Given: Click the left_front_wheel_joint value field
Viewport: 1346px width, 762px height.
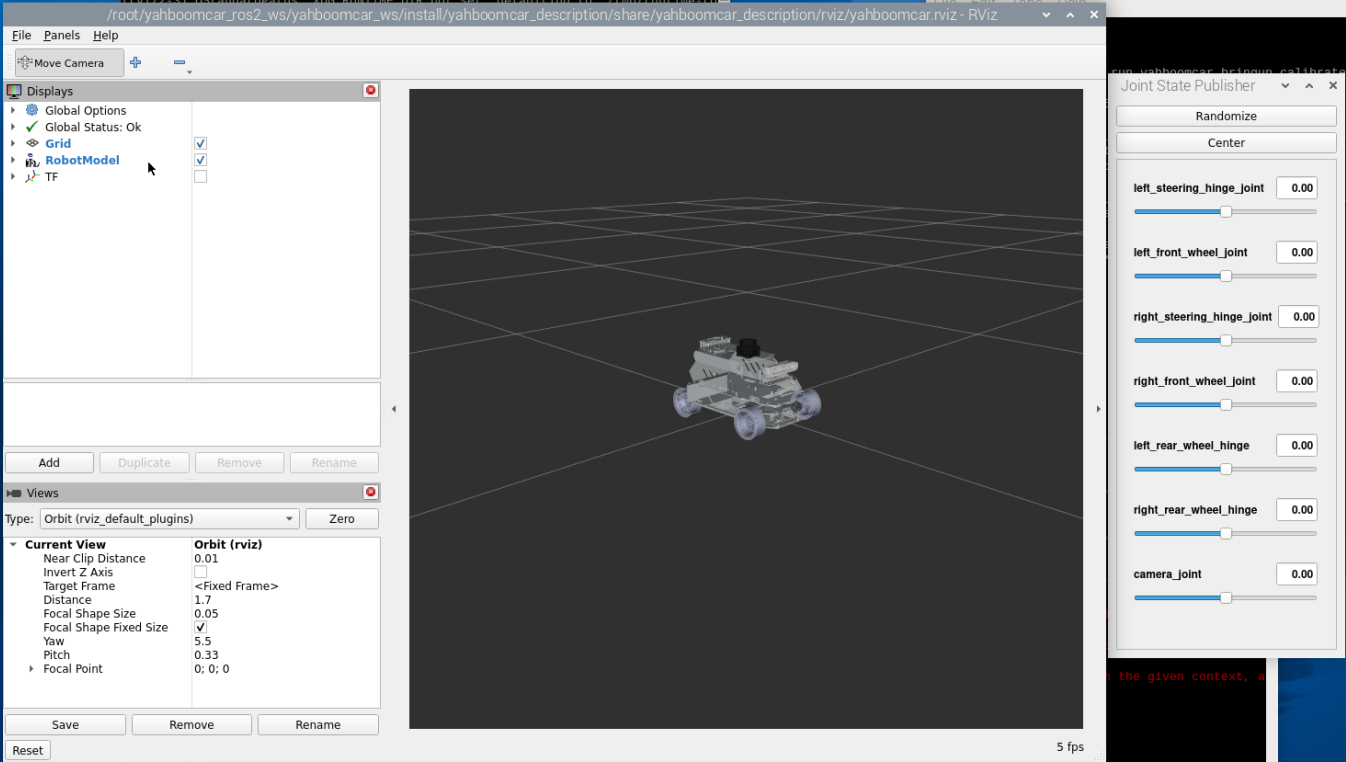Looking at the screenshot, I should pos(1297,252).
